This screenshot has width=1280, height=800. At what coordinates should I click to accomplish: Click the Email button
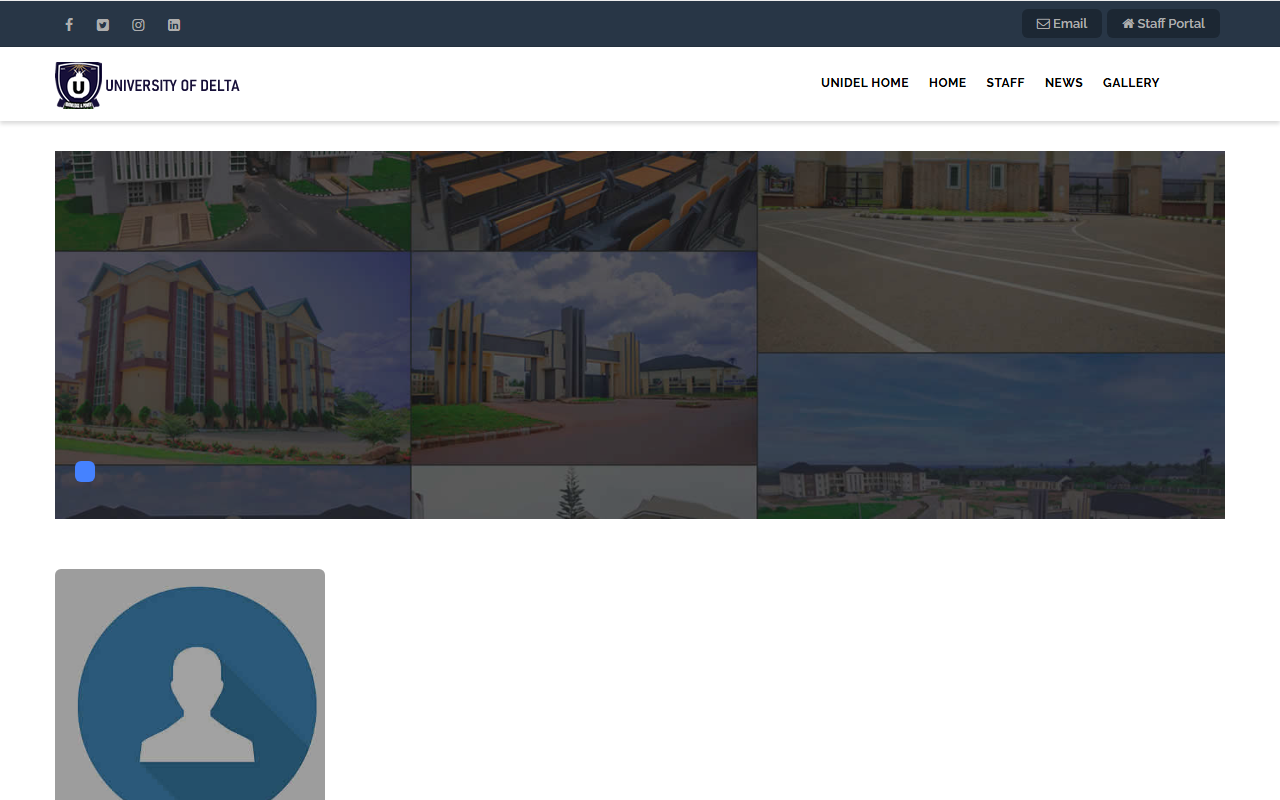coord(1062,24)
